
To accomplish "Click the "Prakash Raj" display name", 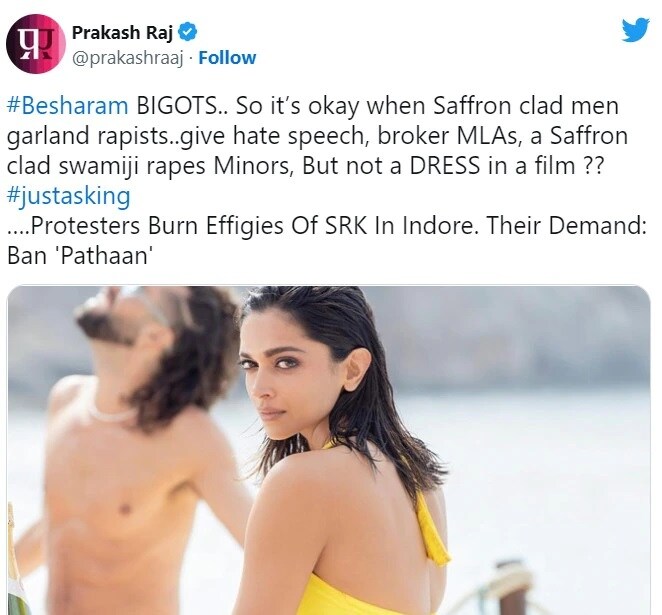I will click(122, 33).
